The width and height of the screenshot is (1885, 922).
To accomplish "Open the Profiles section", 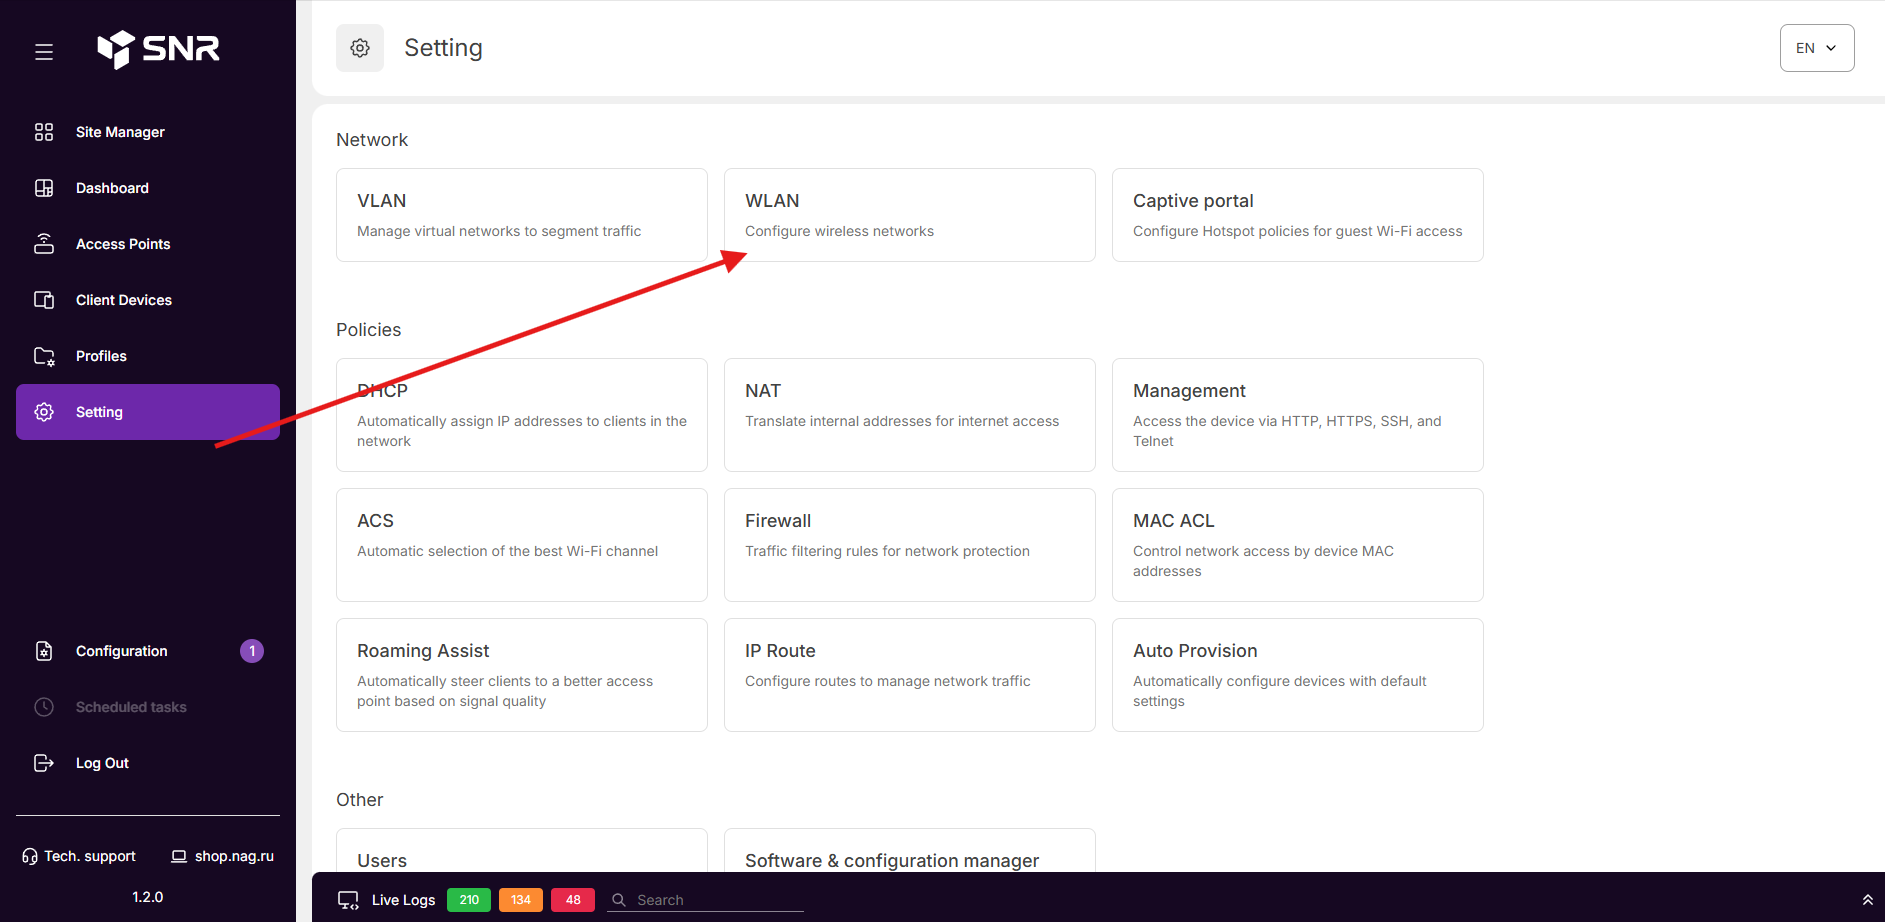I will (148, 356).
